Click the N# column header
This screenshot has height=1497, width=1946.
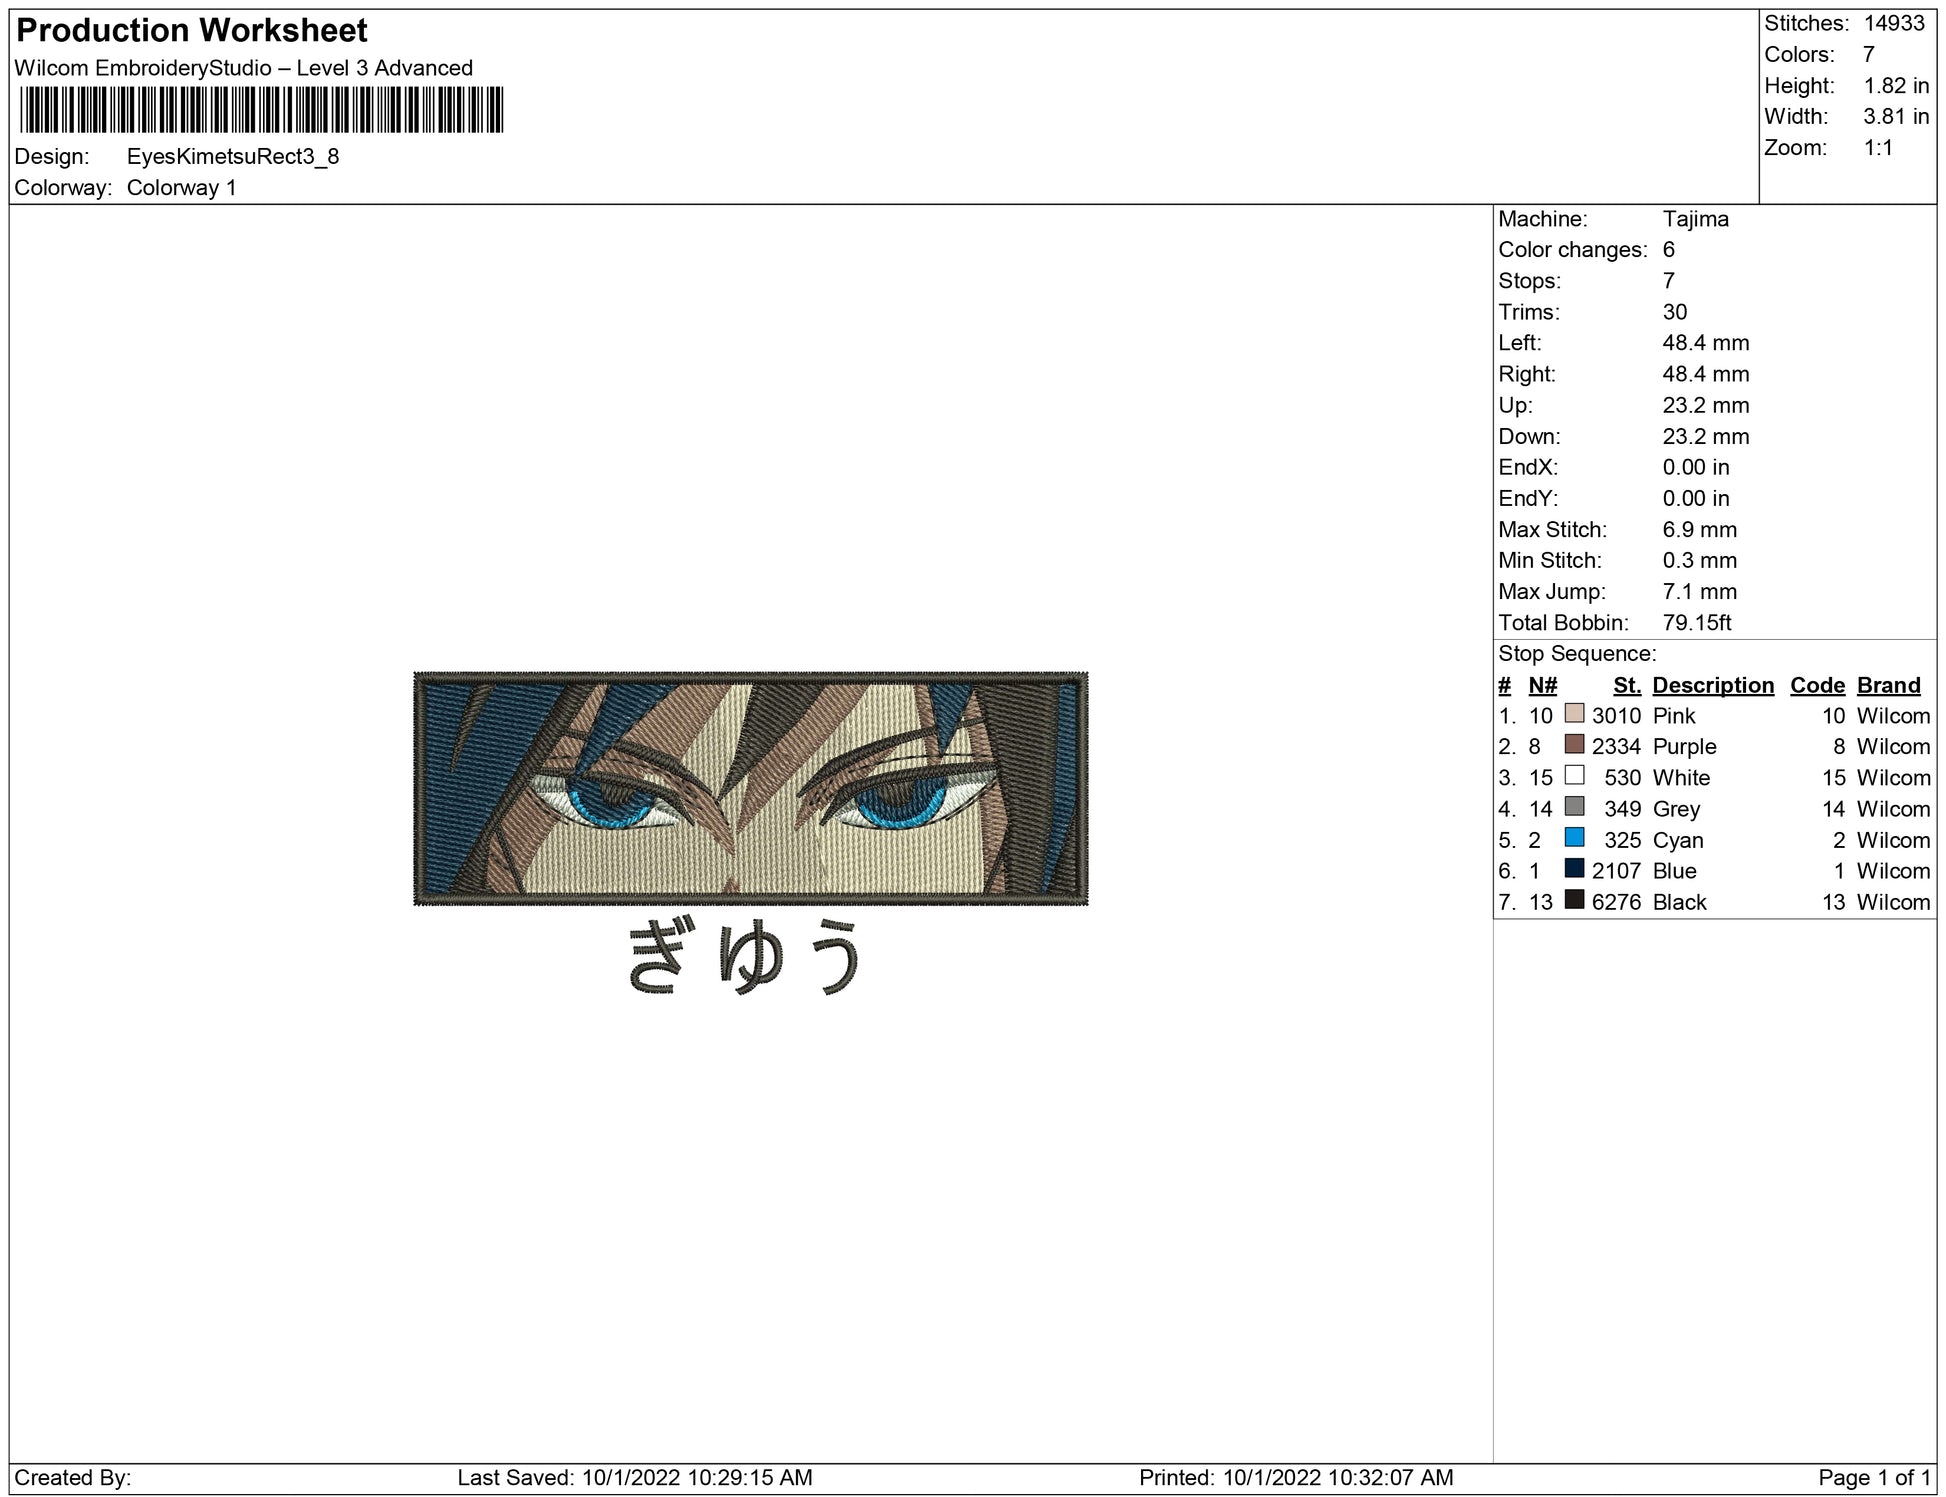click(x=1542, y=685)
